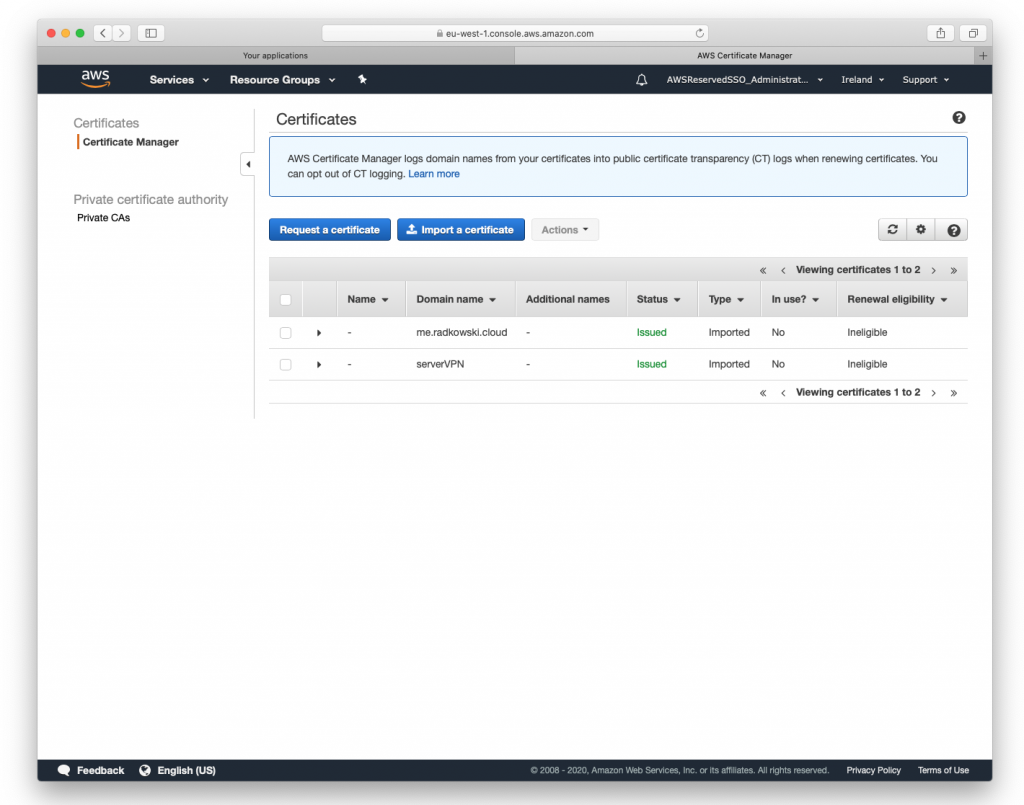Toggle Safari sidebar button
This screenshot has width=1024, height=805.
(151, 33)
